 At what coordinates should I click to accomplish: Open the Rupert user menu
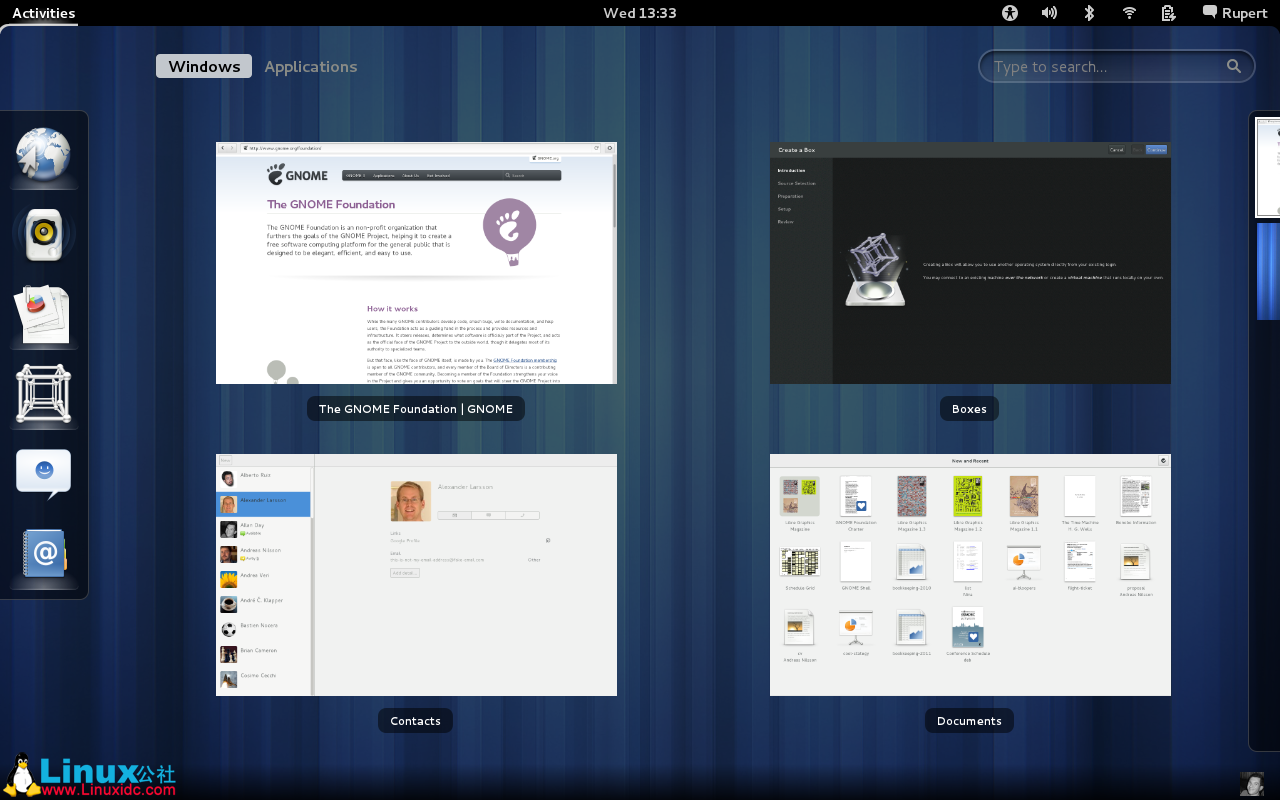1235,13
